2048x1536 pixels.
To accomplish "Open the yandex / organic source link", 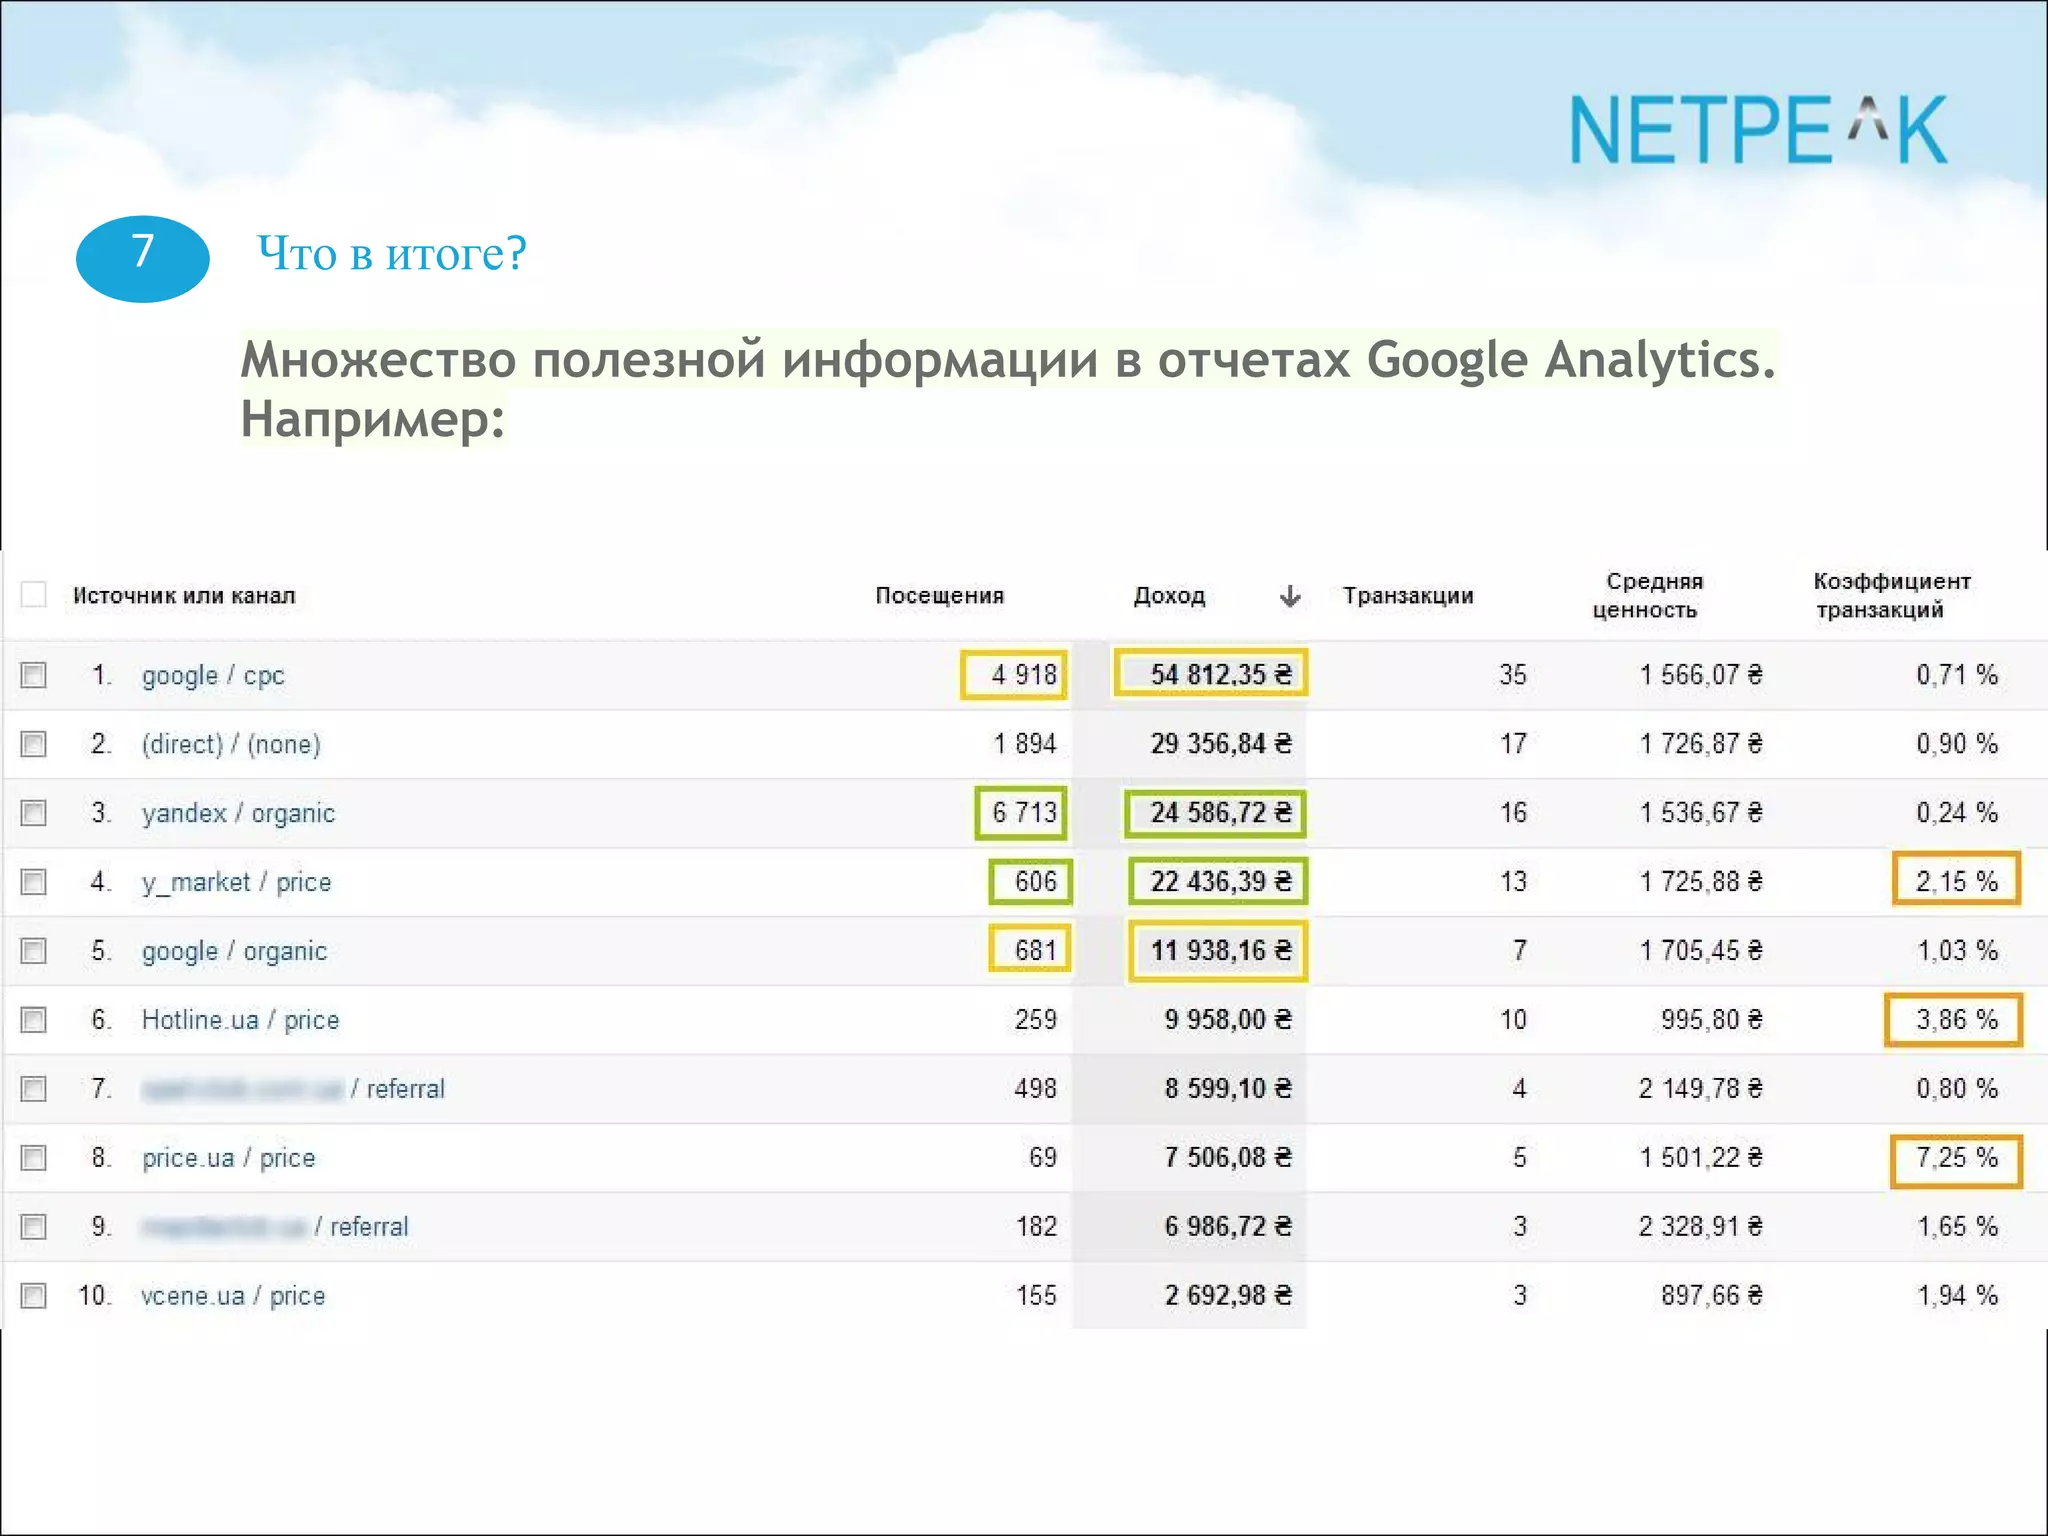I will (x=238, y=814).
